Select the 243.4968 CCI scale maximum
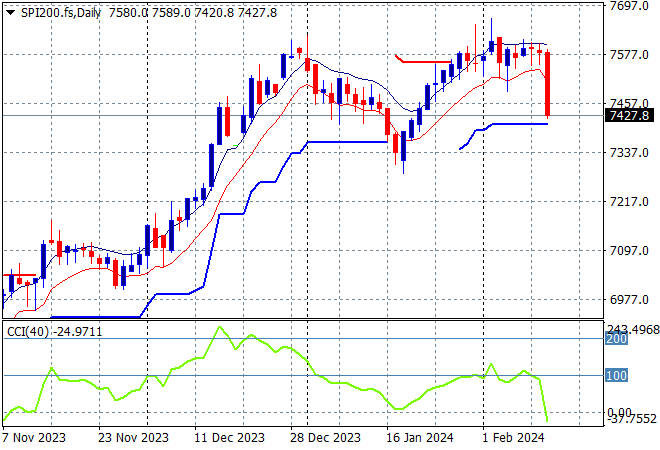660x450 pixels. pos(633,329)
